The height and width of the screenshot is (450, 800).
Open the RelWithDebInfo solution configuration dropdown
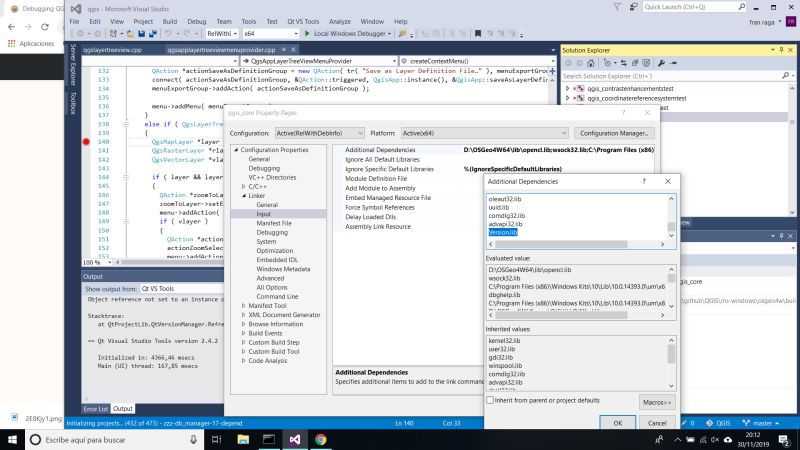pos(222,34)
